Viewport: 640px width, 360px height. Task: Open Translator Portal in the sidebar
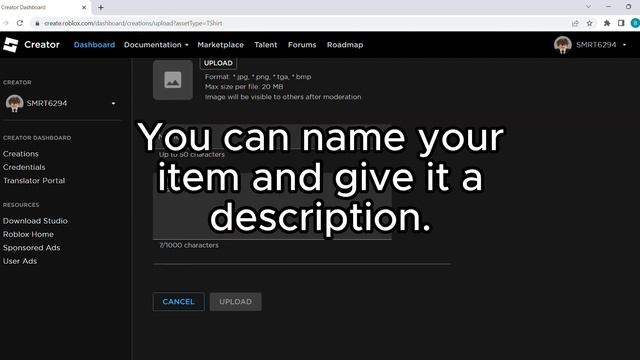click(x=34, y=180)
